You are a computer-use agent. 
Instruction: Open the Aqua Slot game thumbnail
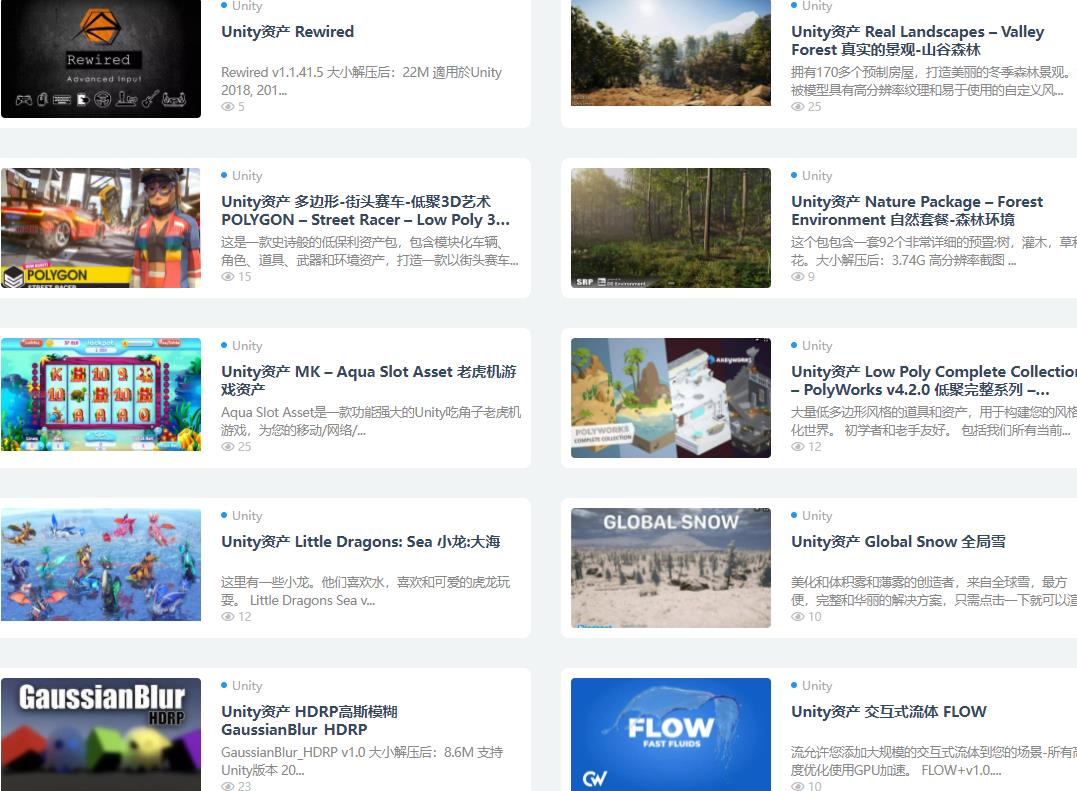pos(101,395)
